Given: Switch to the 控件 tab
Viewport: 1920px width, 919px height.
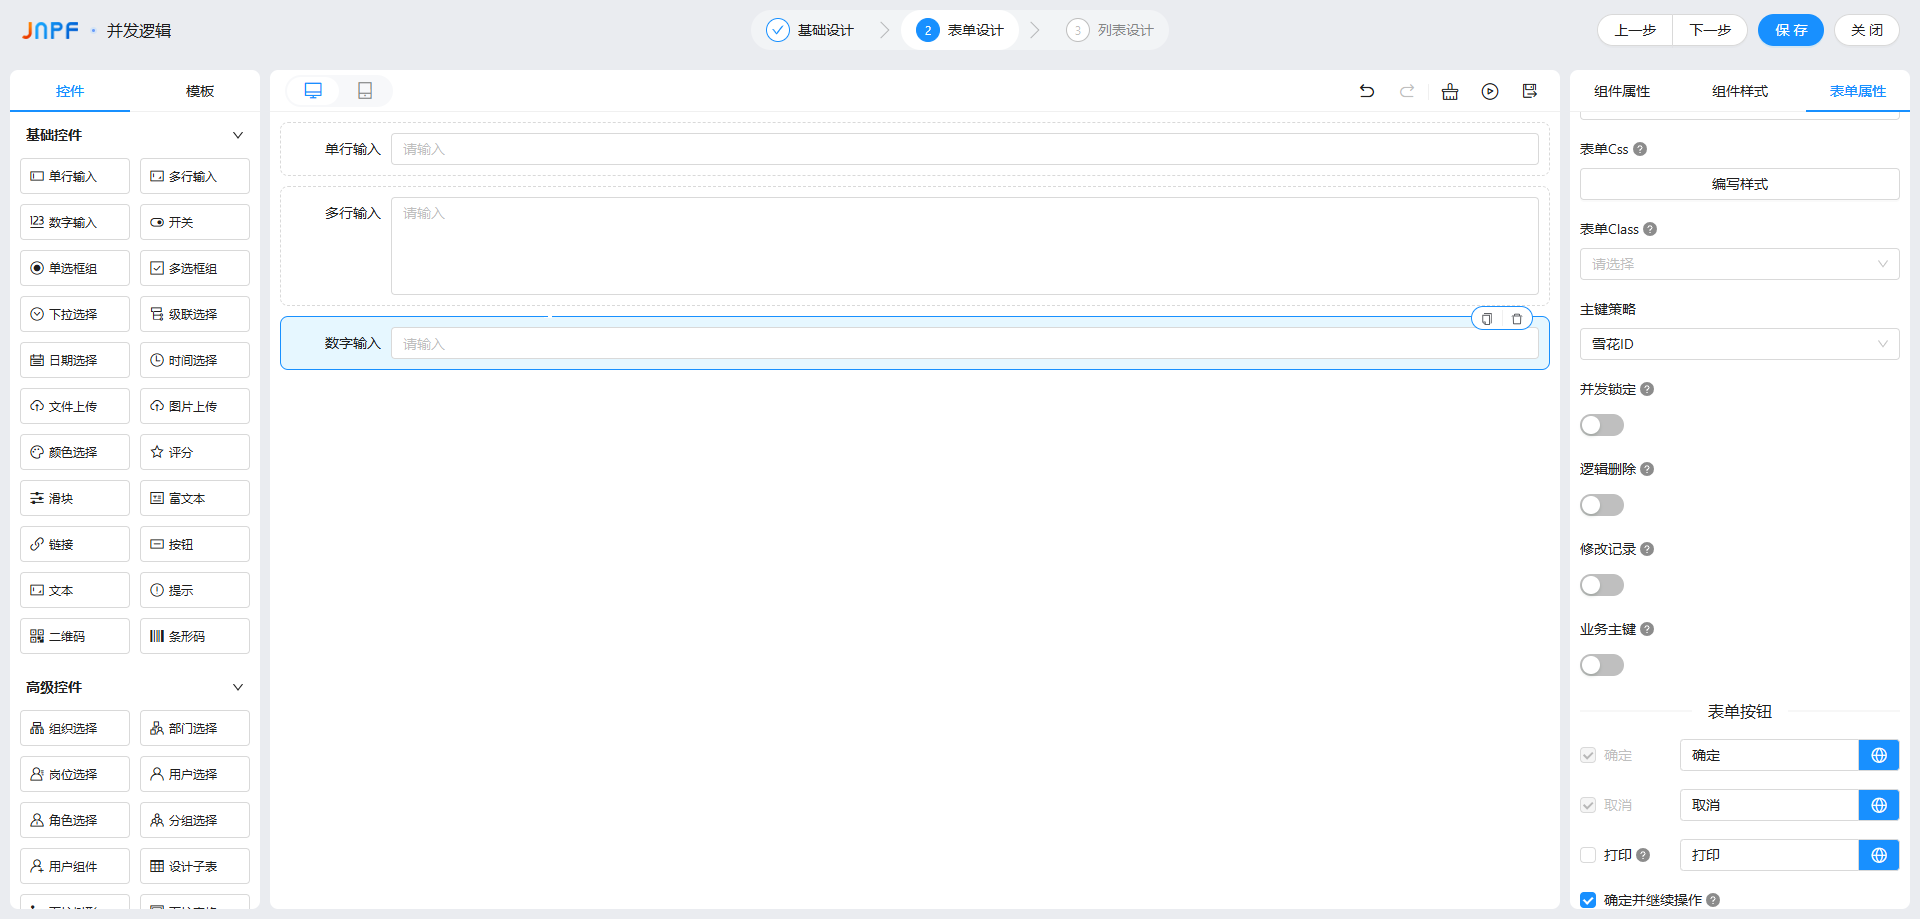Looking at the screenshot, I should click(70, 91).
